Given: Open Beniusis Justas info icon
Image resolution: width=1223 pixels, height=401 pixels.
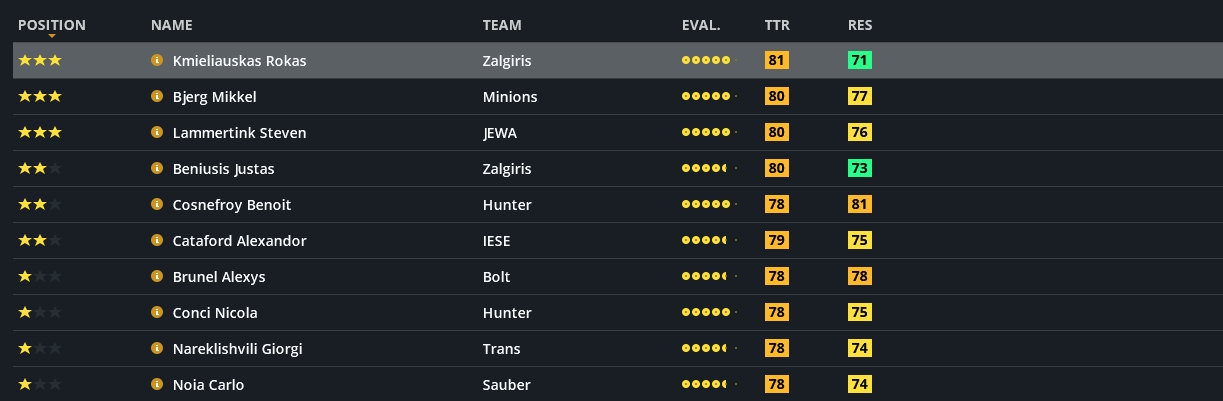Looking at the screenshot, I should 157,169.
